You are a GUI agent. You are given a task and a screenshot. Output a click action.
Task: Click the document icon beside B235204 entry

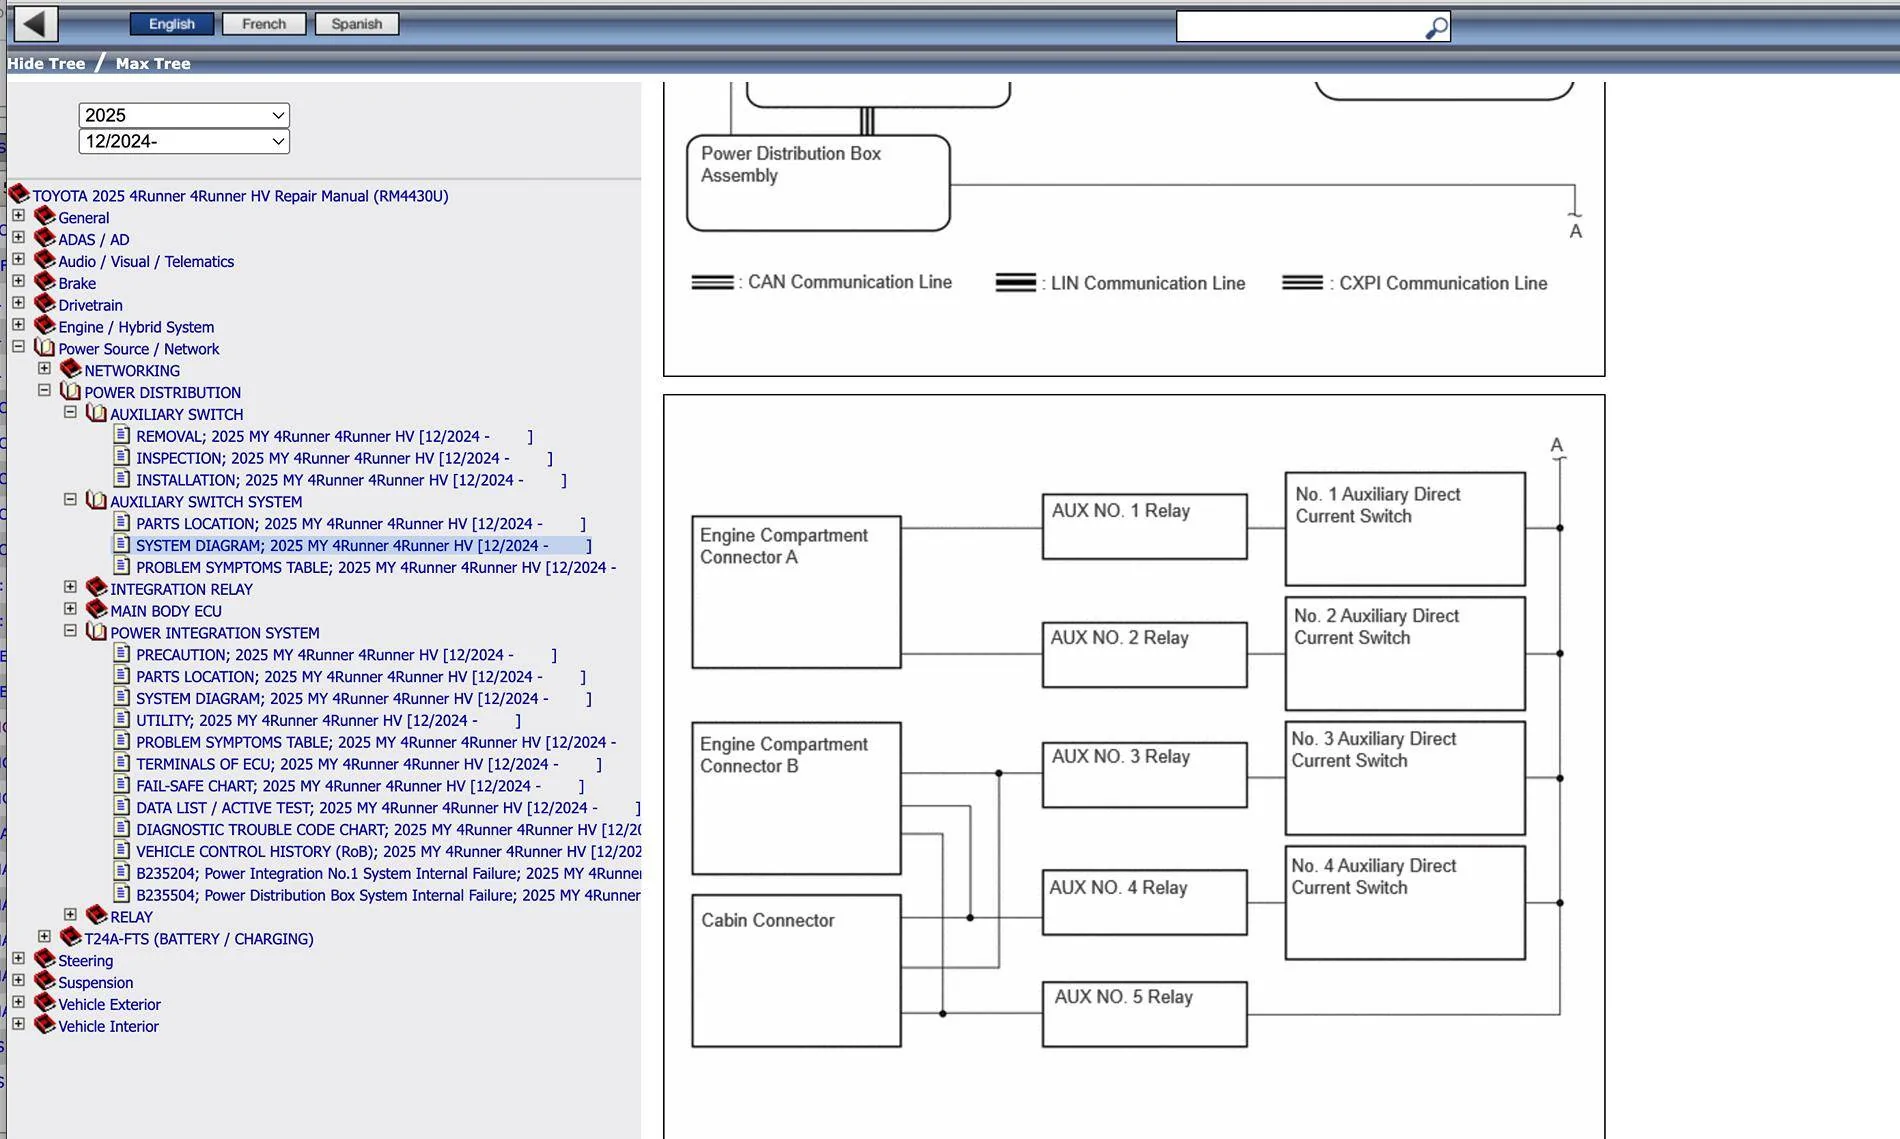point(122,872)
